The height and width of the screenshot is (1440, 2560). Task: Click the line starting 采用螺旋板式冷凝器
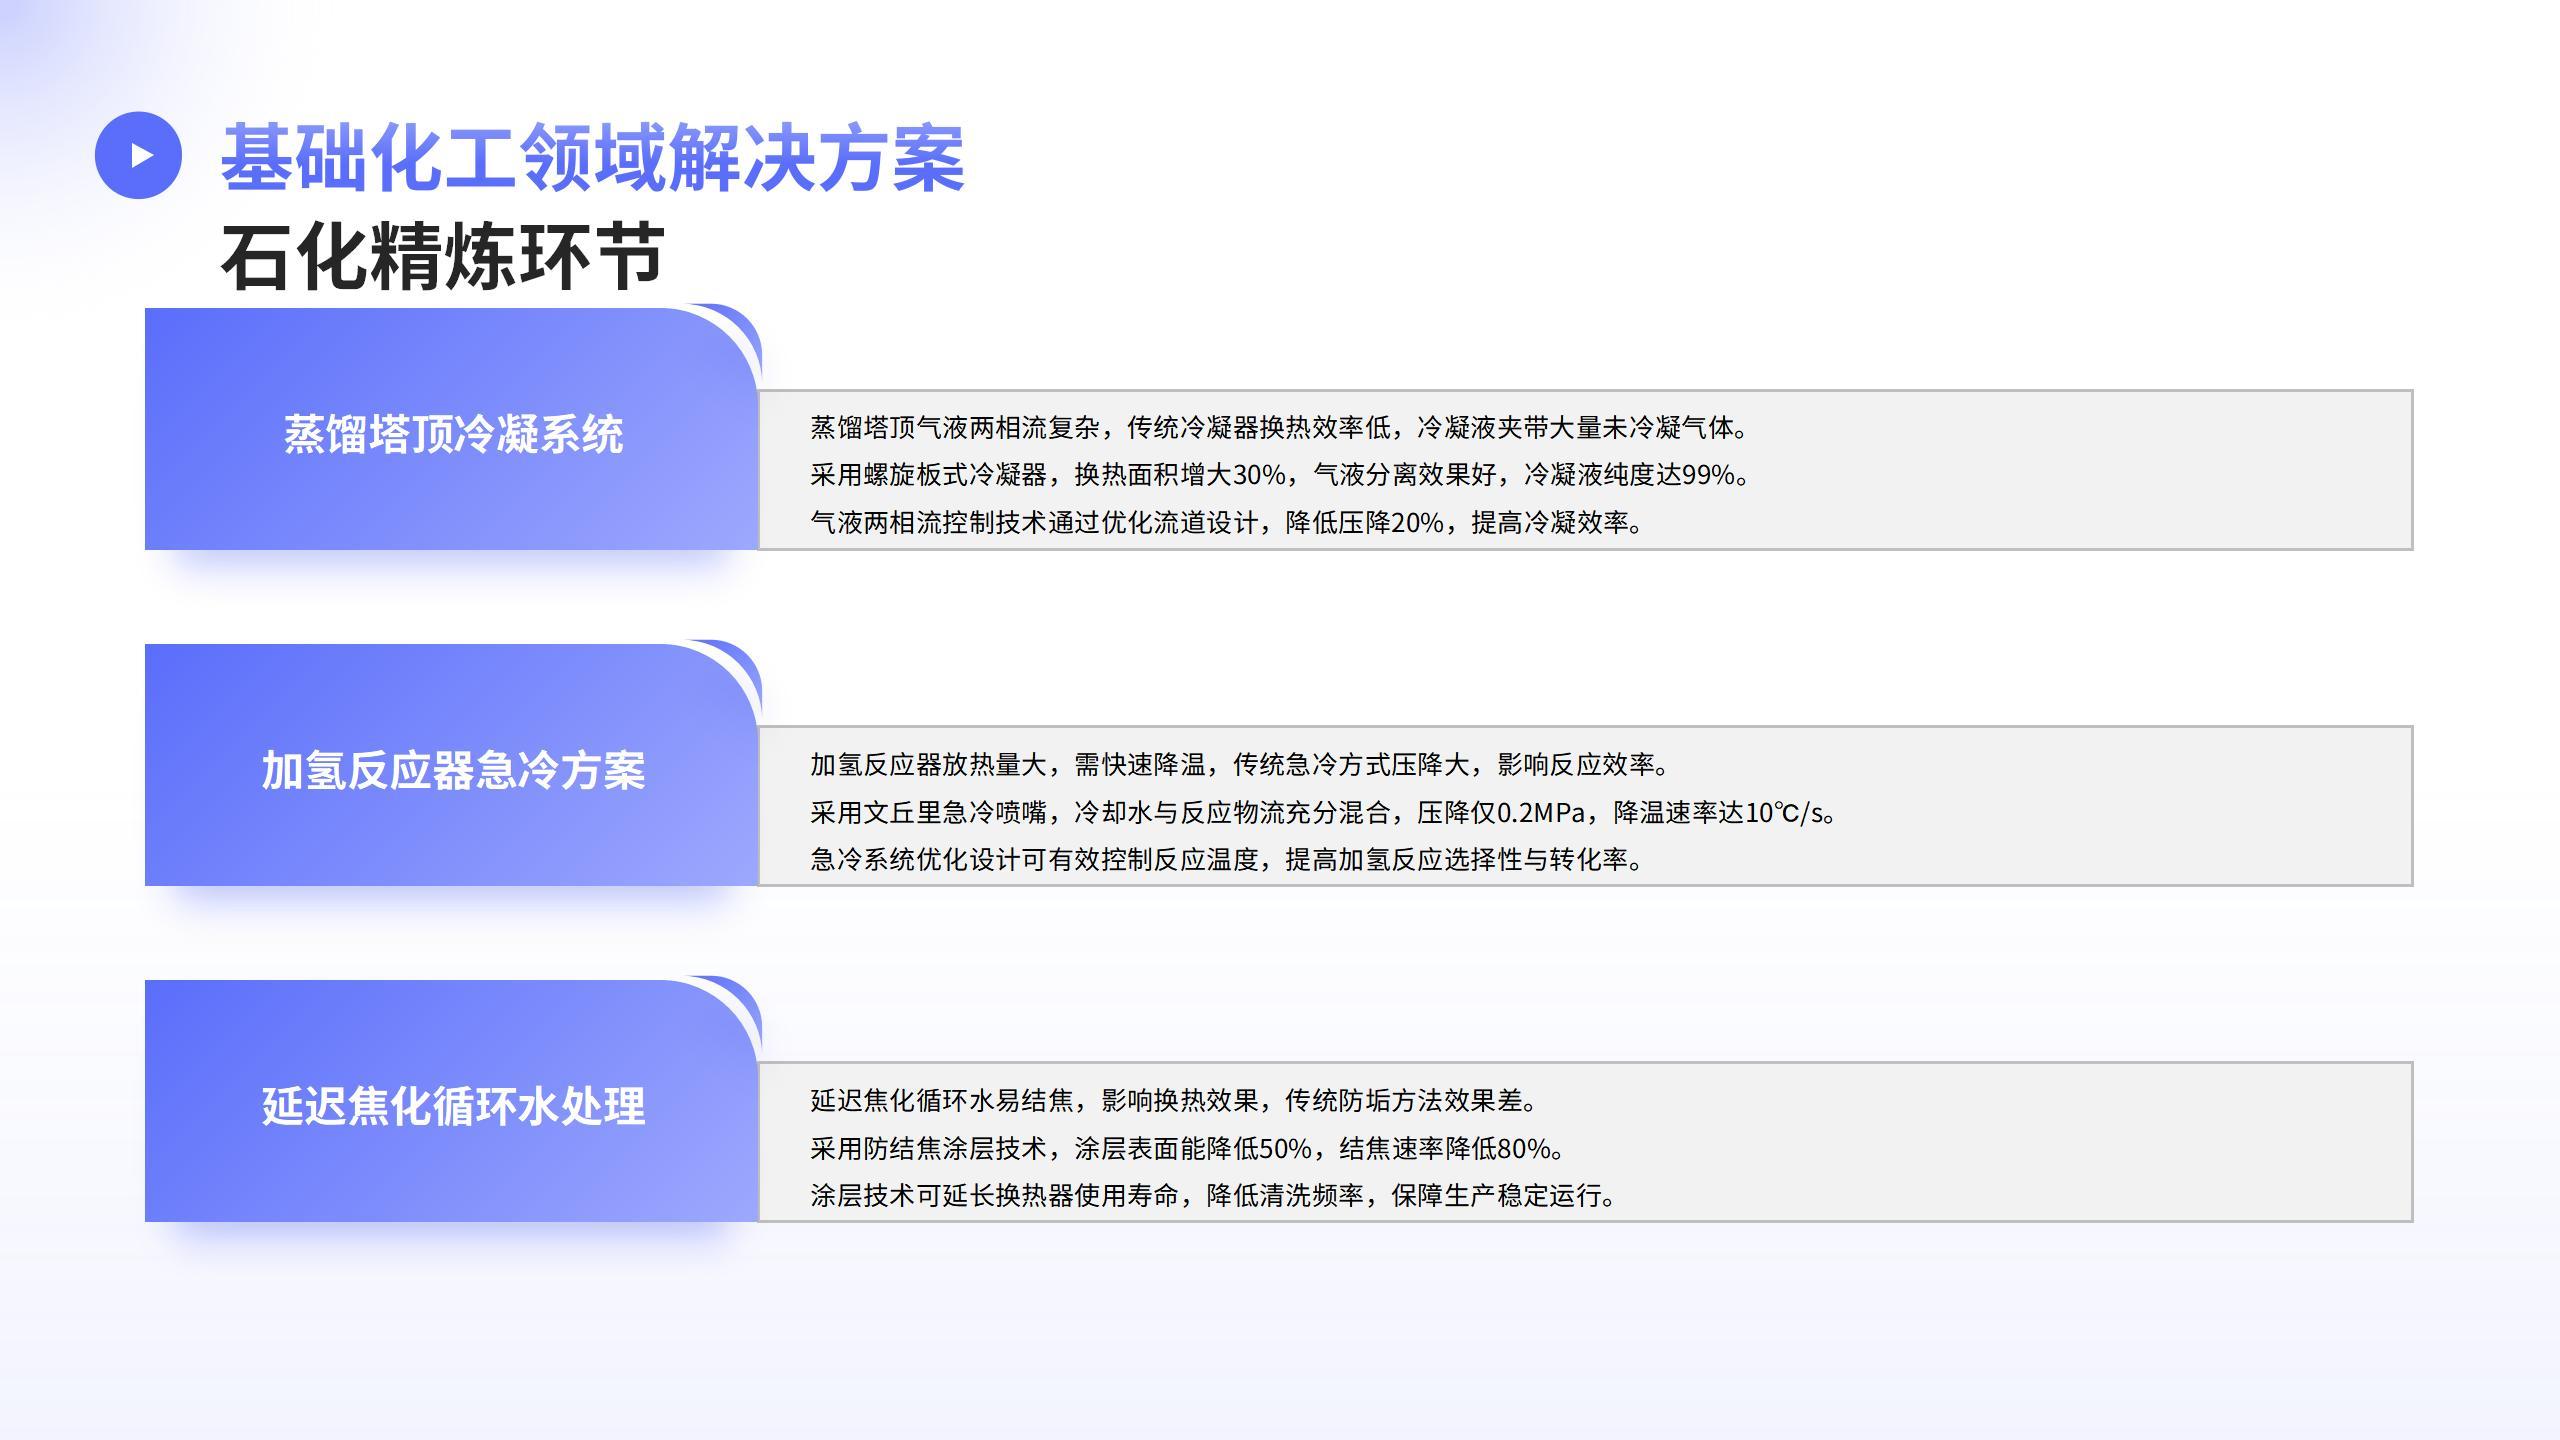coord(1280,475)
